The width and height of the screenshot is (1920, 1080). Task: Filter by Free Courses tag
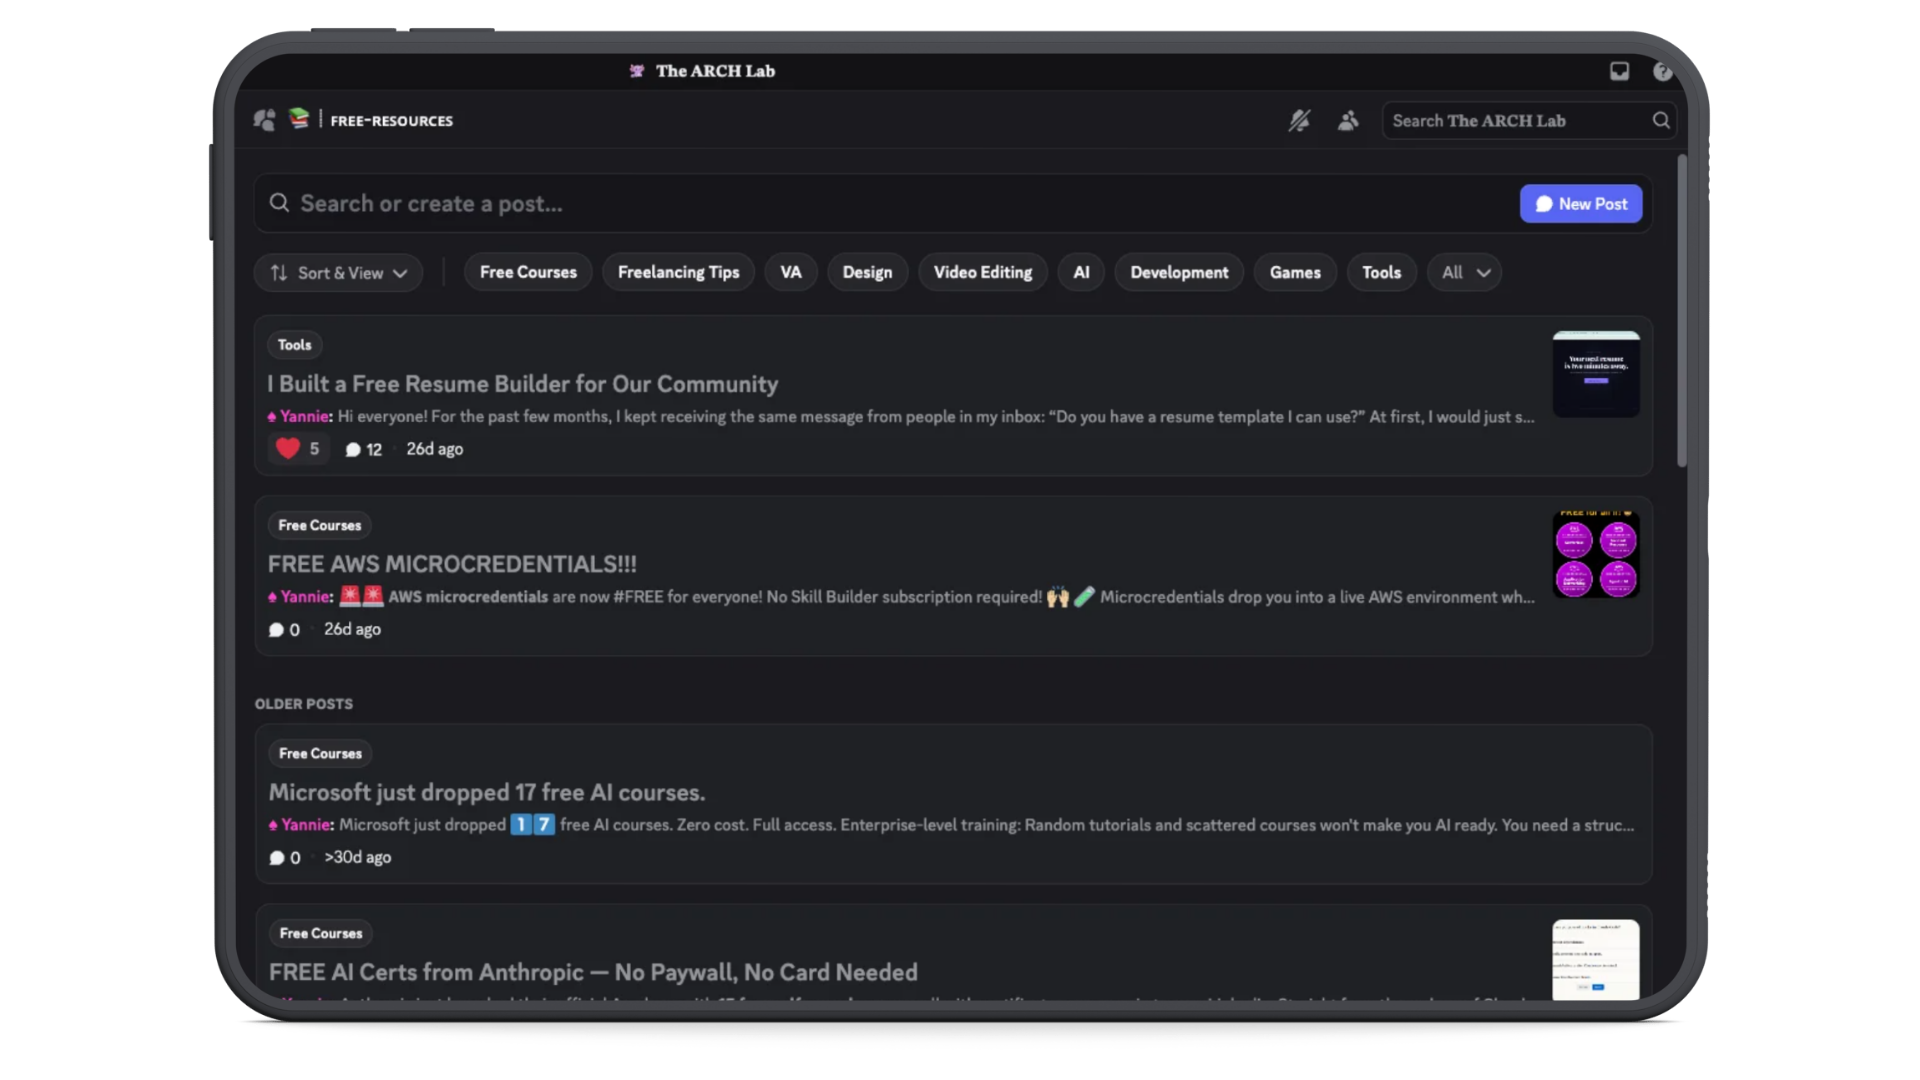click(528, 273)
